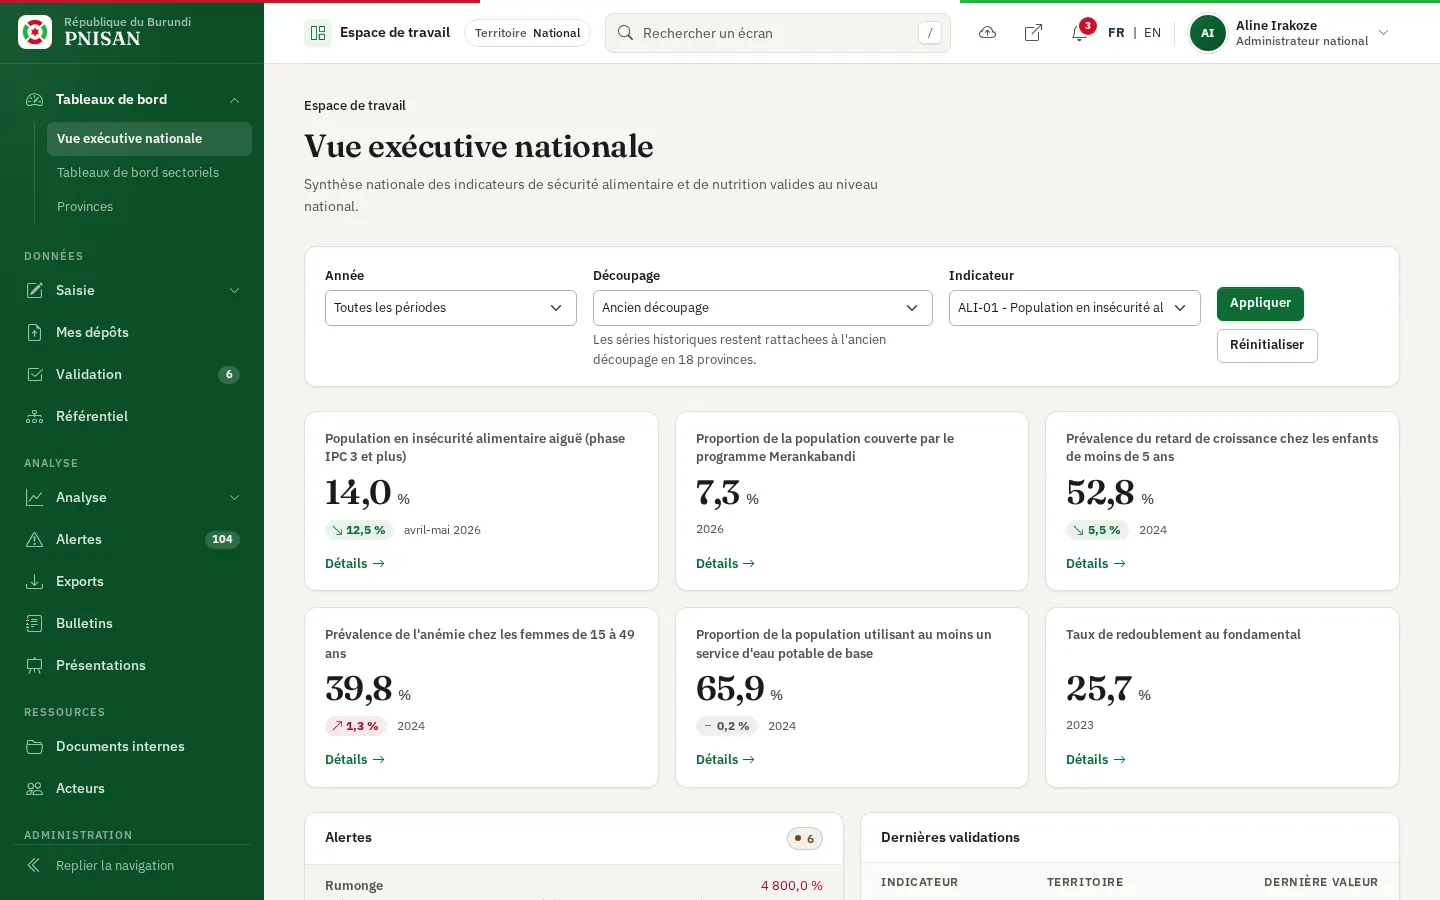Click the Alertes count badge showing 6

[x=805, y=838]
